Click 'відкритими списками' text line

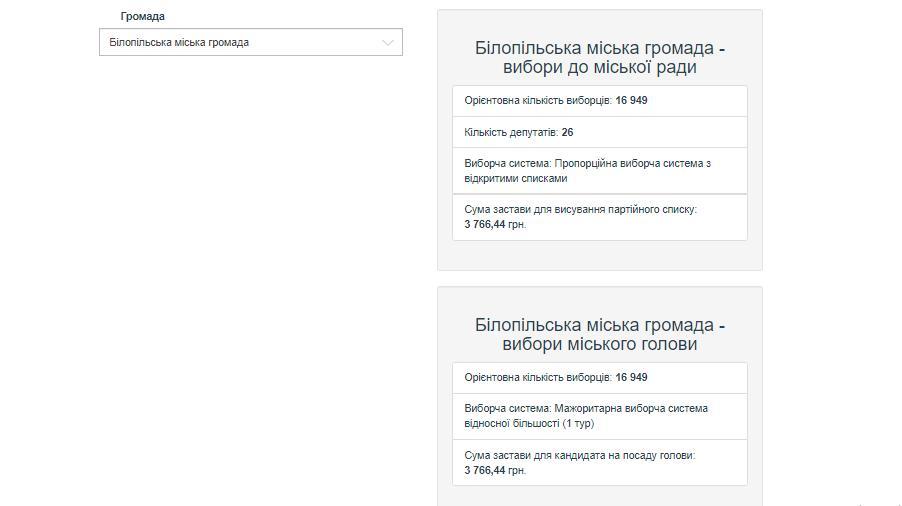click(515, 179)
